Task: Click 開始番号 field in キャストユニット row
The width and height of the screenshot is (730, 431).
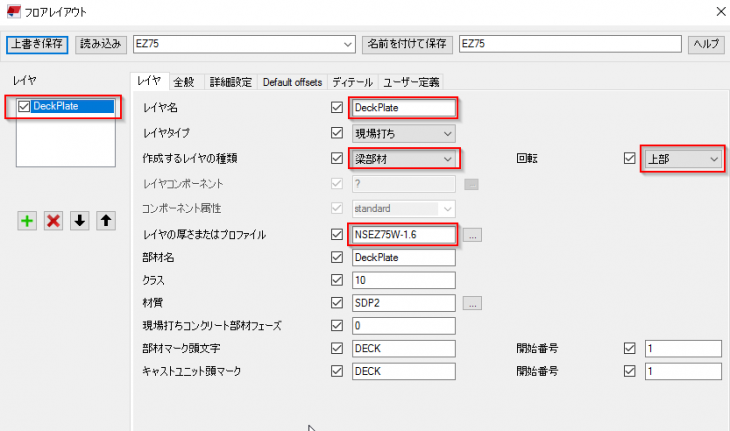Action: pos(683,371)
